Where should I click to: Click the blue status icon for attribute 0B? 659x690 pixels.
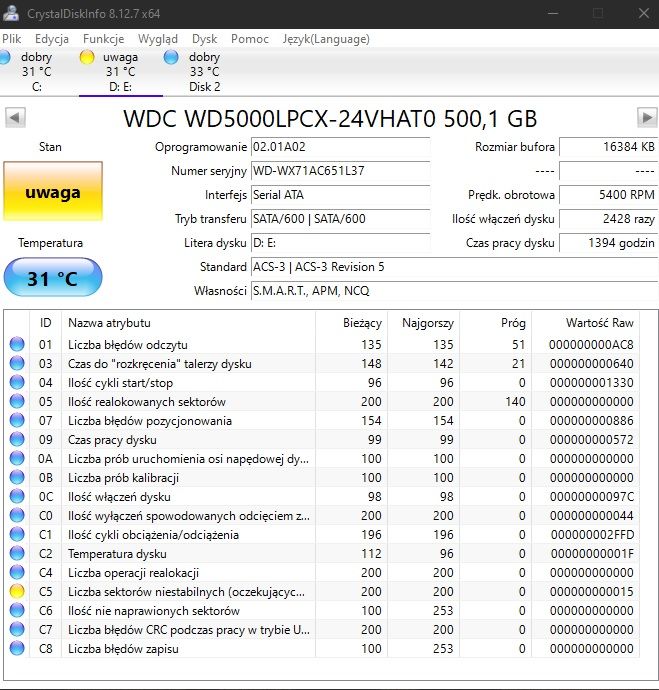click(x=17, y=477)
